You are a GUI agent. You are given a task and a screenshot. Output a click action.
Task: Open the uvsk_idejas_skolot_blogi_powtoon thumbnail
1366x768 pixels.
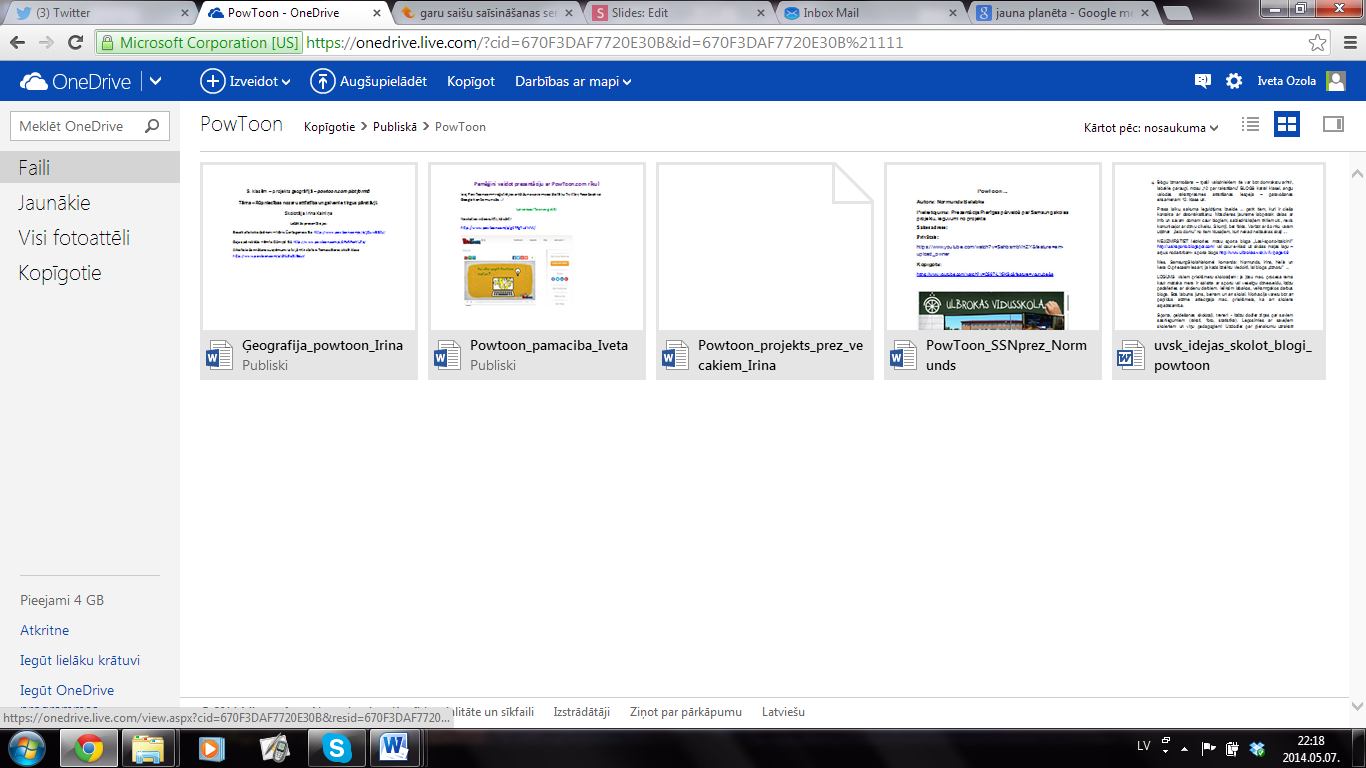pyautogui.click(x=1219, y=246)
